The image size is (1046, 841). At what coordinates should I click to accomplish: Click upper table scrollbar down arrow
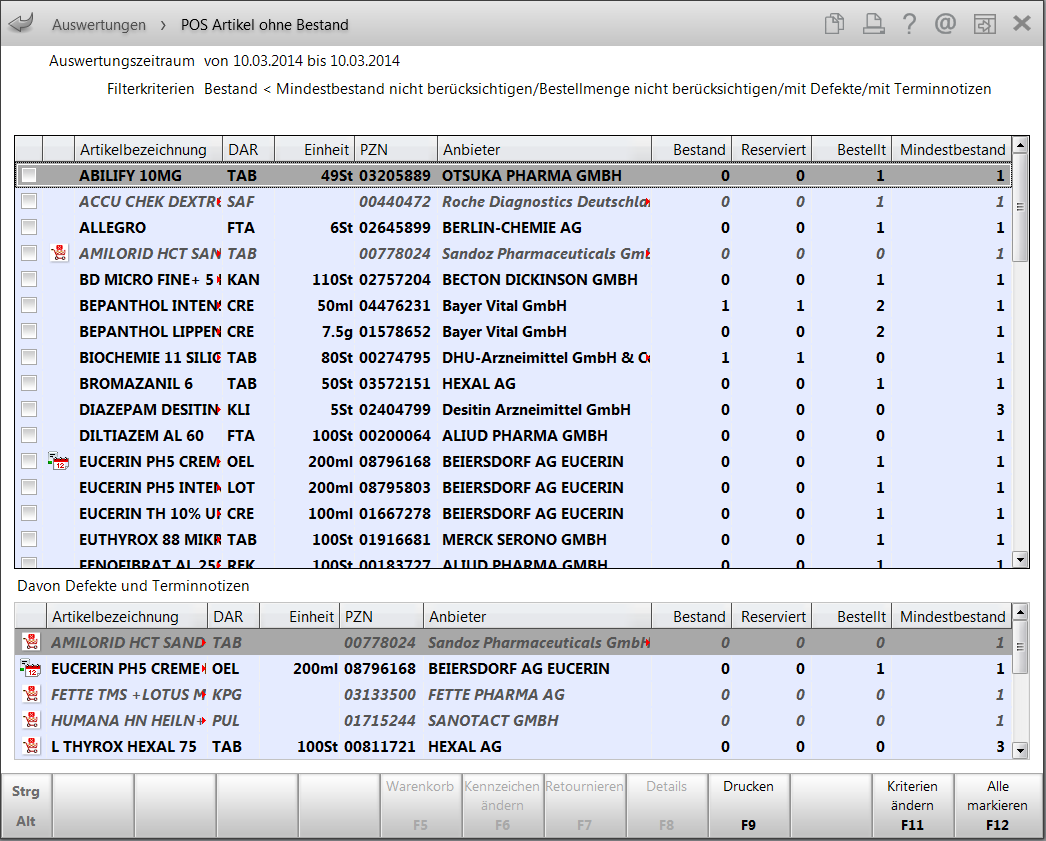[1020, 560]
